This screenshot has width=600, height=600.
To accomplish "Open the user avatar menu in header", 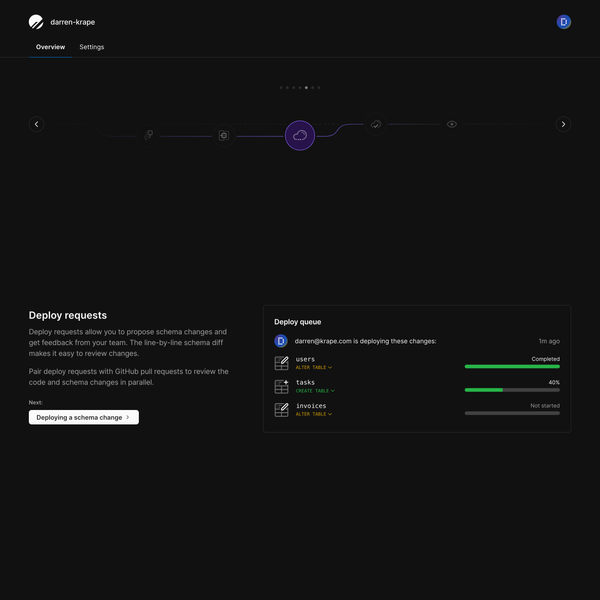I will (x=563, y=22).
